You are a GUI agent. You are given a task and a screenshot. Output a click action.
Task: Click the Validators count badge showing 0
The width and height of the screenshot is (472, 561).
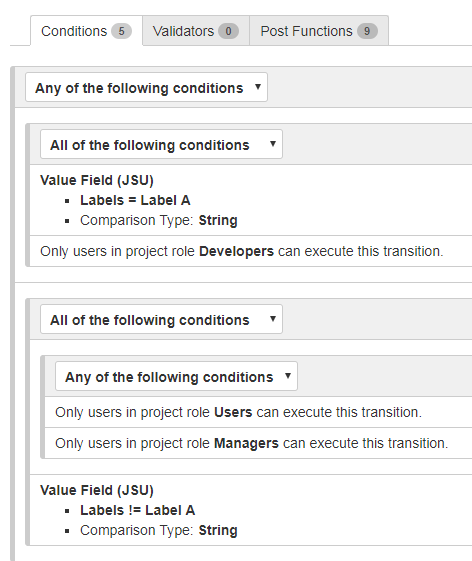pyautogui.click(x=228, y=31)
